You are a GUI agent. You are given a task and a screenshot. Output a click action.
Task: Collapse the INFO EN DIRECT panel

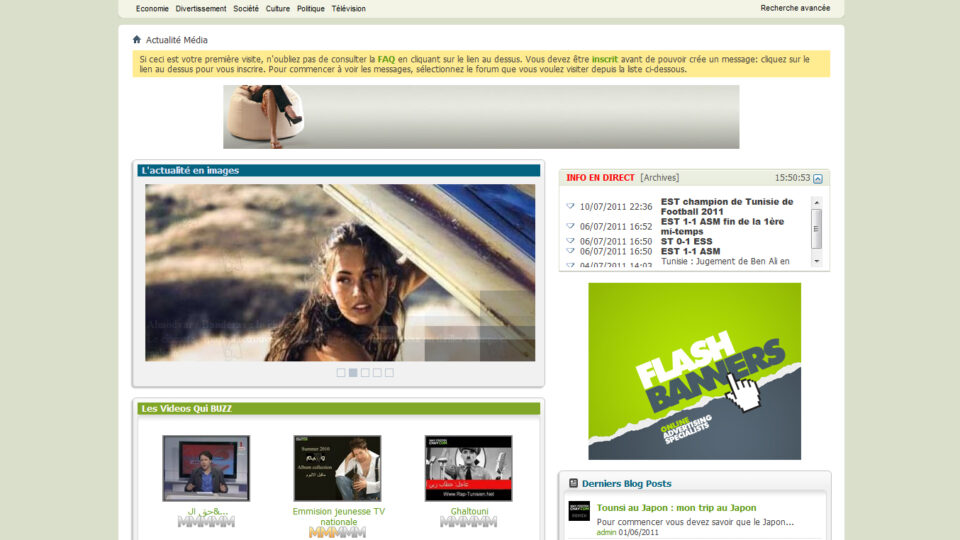click(x=817, y=179)
